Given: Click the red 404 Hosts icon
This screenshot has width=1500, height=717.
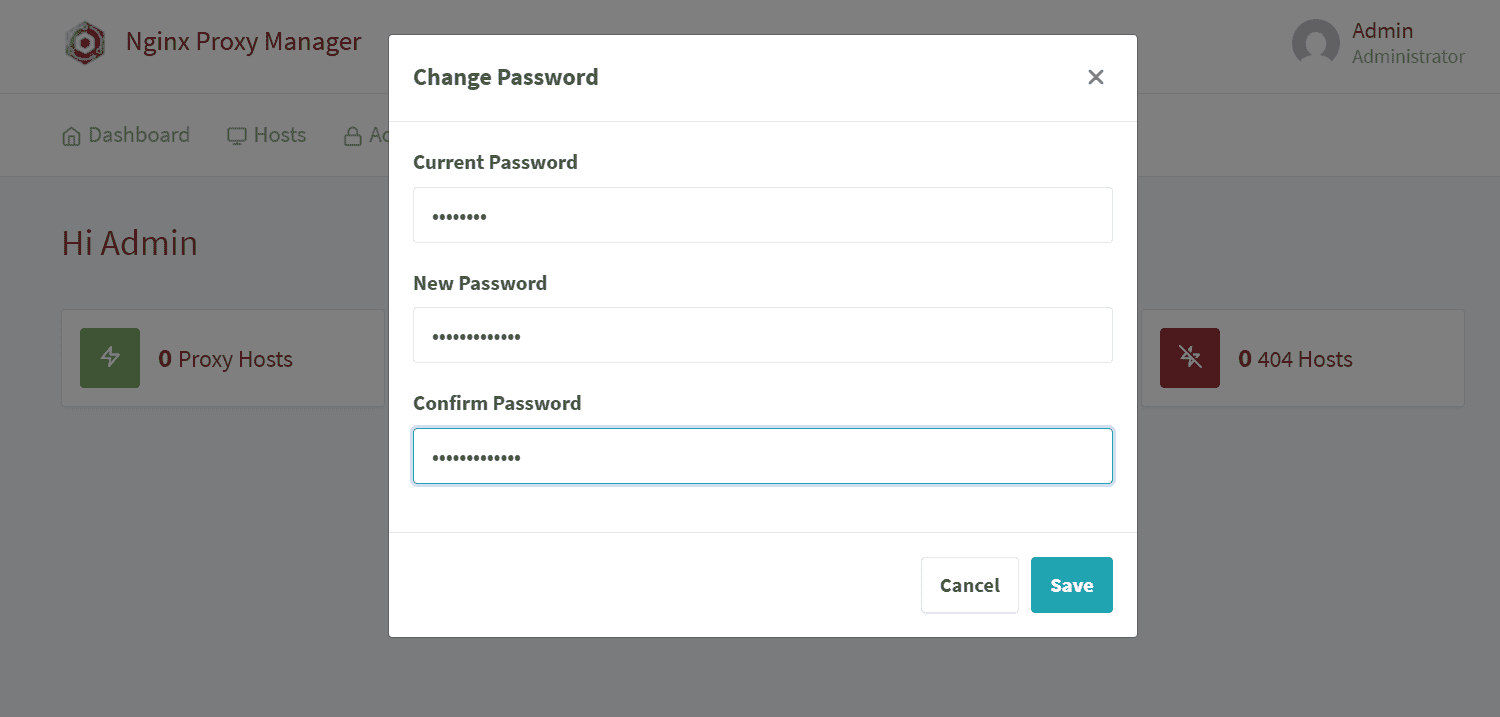Looking at the screenshot, I should point(1189,358).
